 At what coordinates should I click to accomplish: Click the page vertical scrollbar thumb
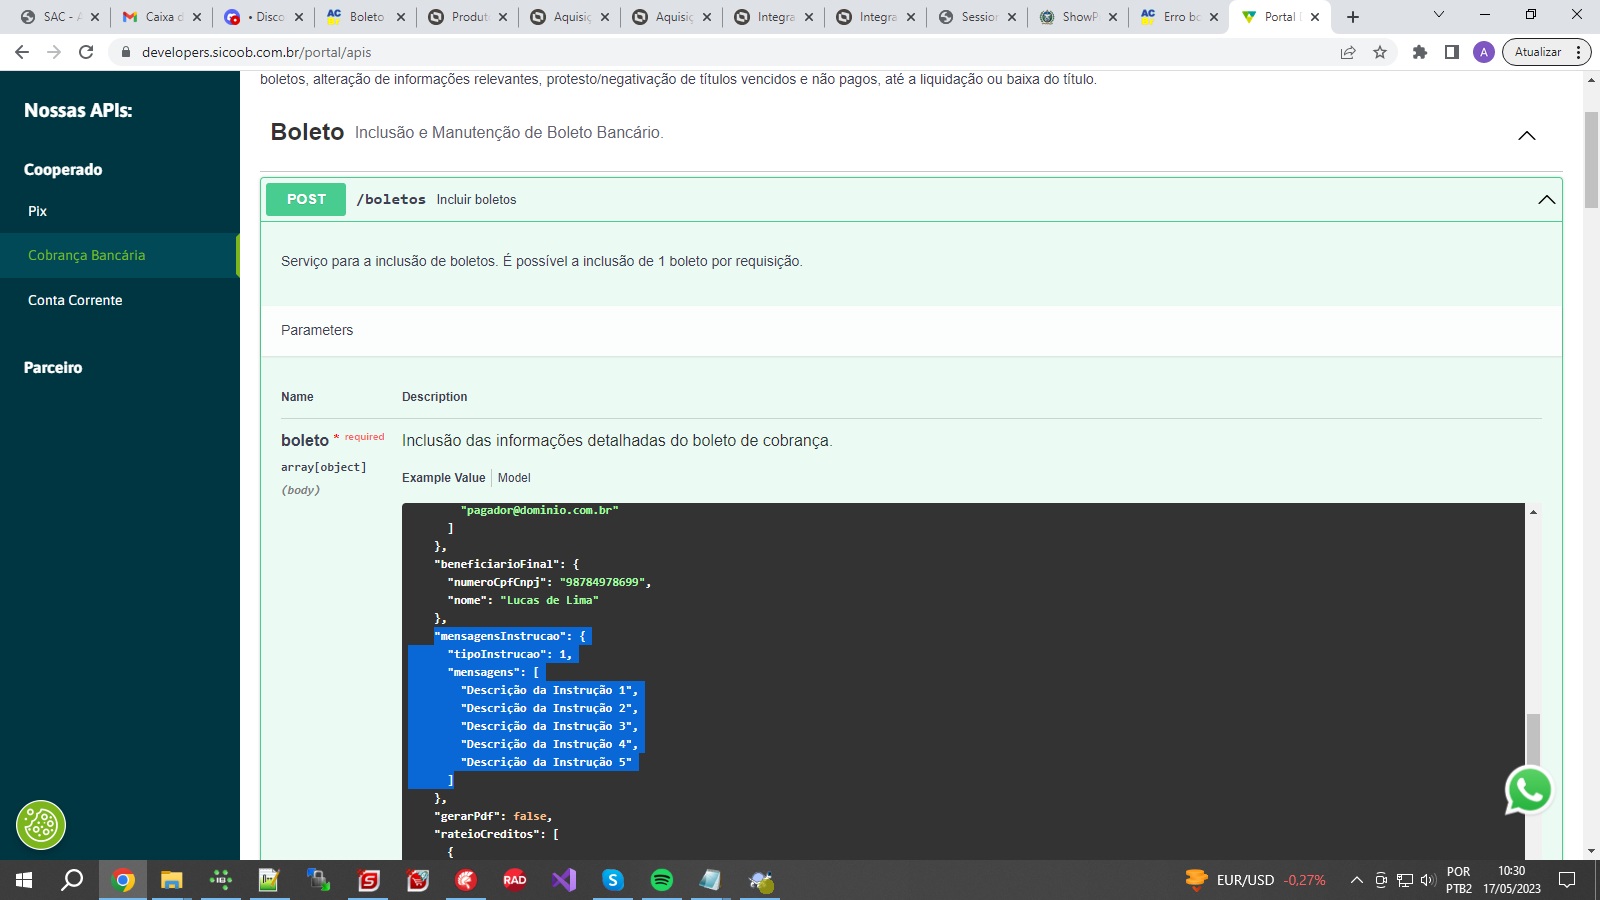pos(1591,160)
